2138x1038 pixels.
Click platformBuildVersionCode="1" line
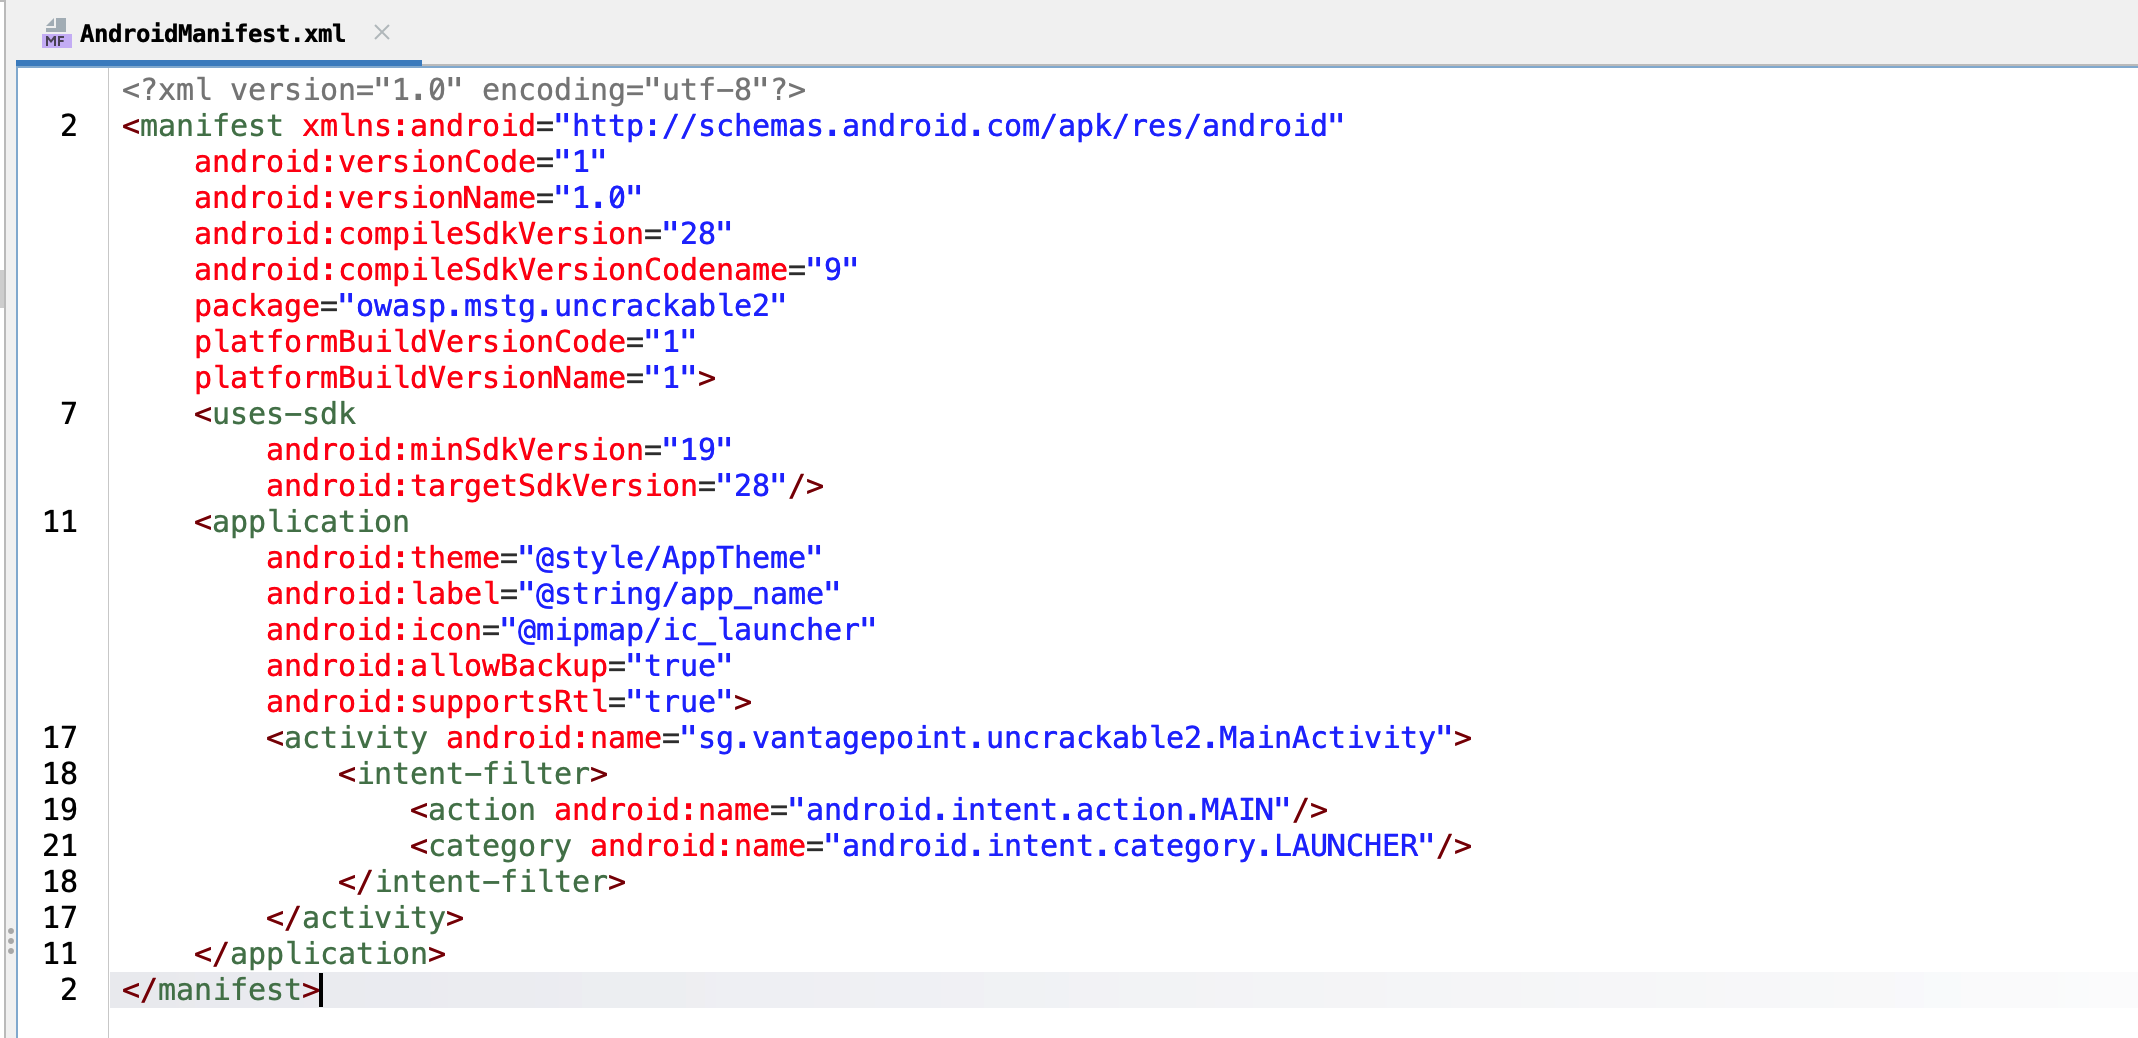[x=445, y=342]
